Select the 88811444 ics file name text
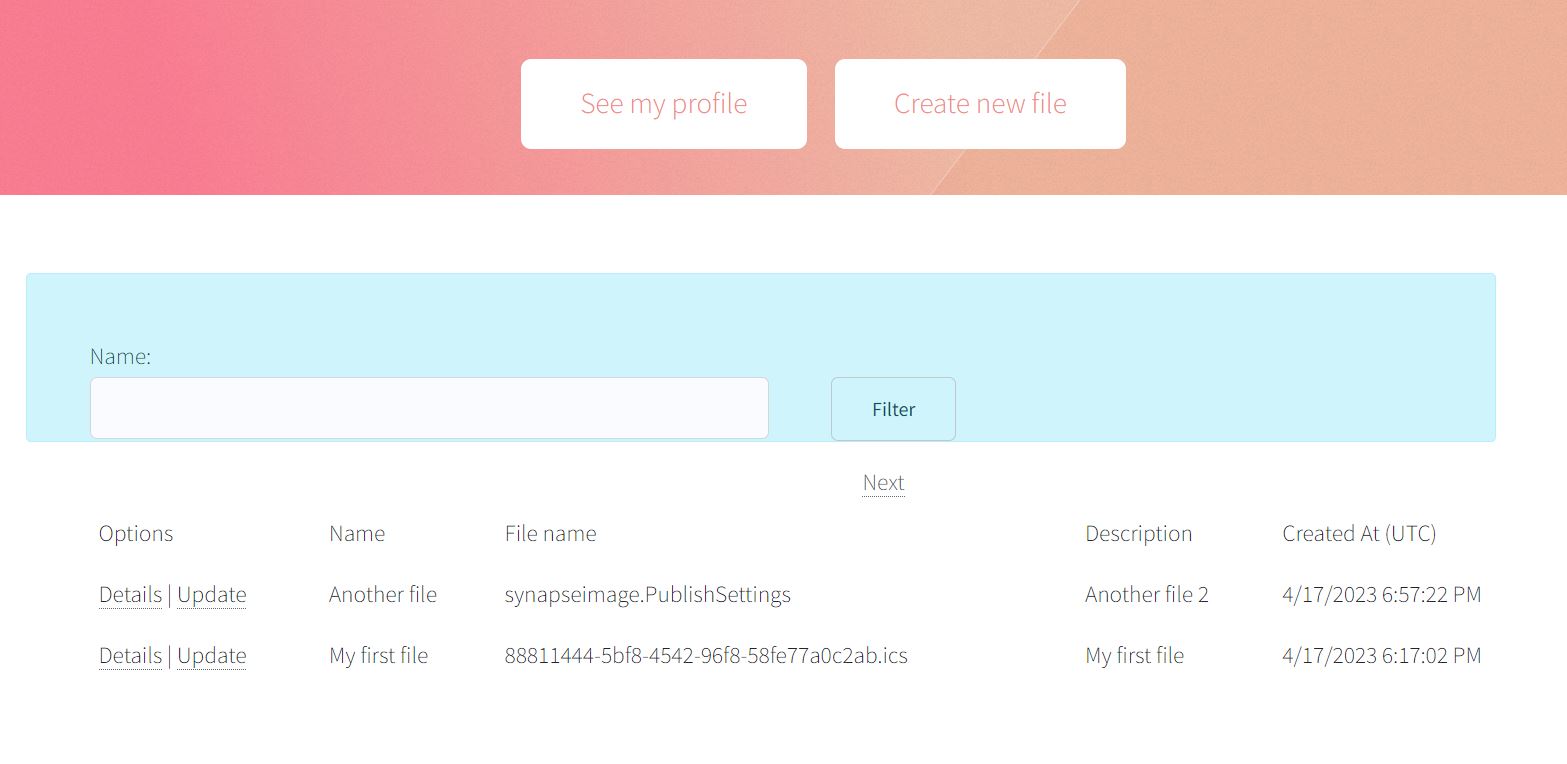 [706, 655]
